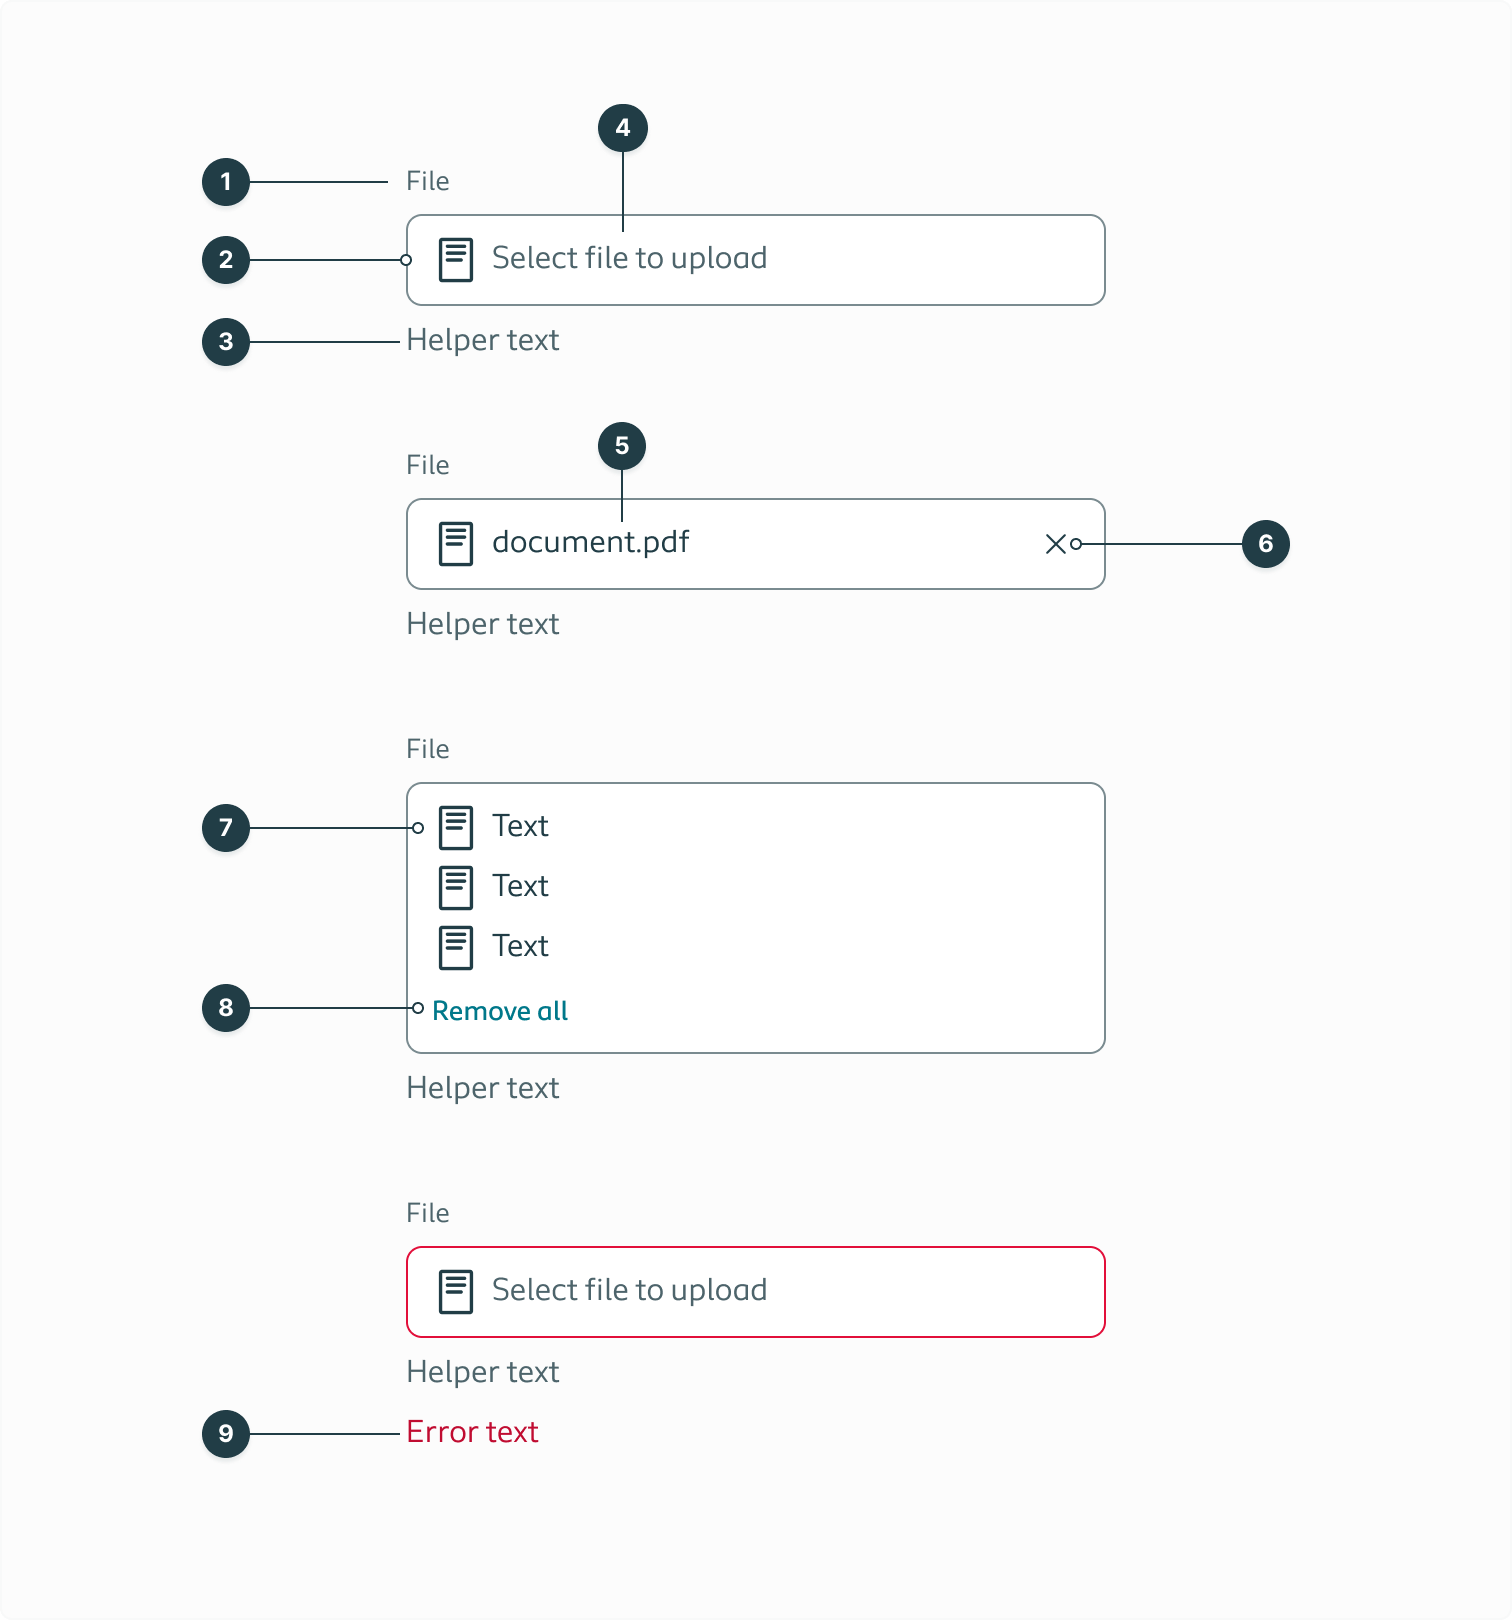Image resolution: width=1512 pixels, height=1620 pixels.
Task: Click numbered callout badge 9
Action: [x=226, y=1432]
